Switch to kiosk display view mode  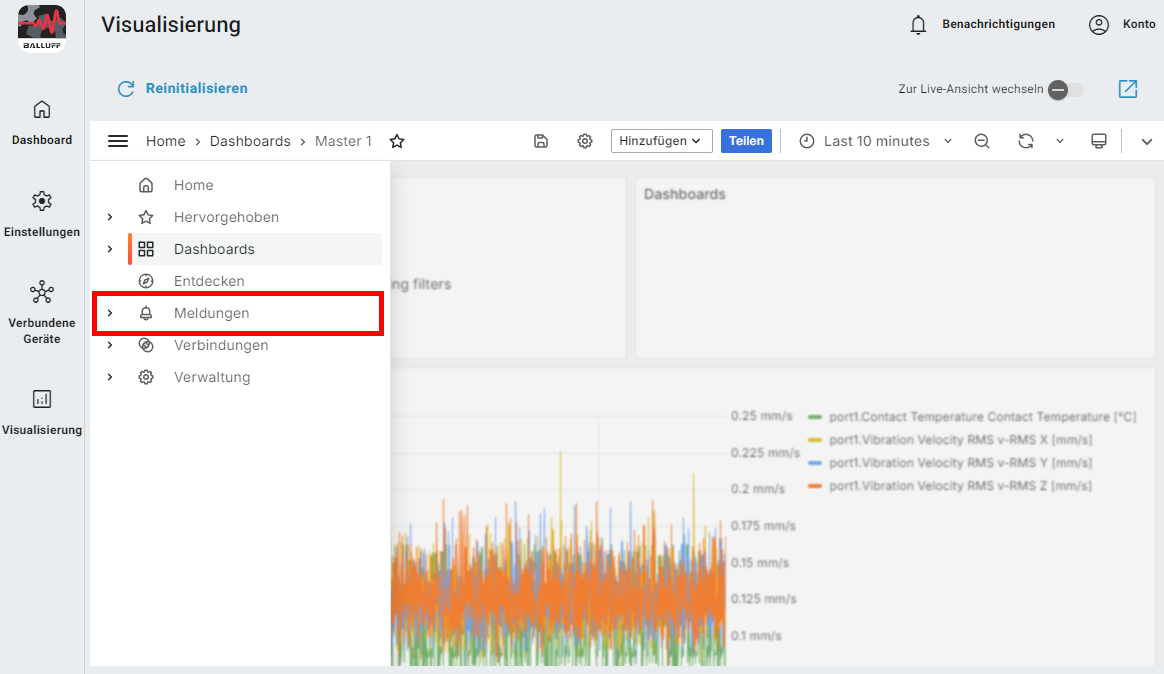tap(1098, 141)
